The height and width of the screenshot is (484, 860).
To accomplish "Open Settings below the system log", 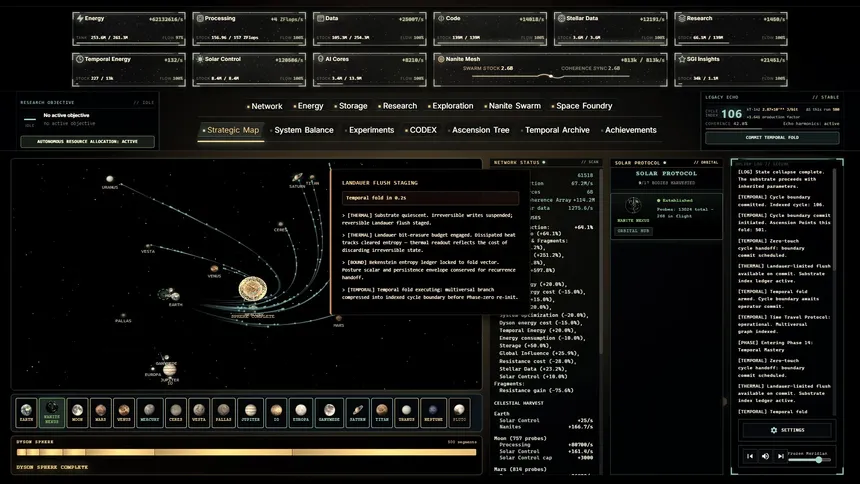I will (x=788, y=430).
